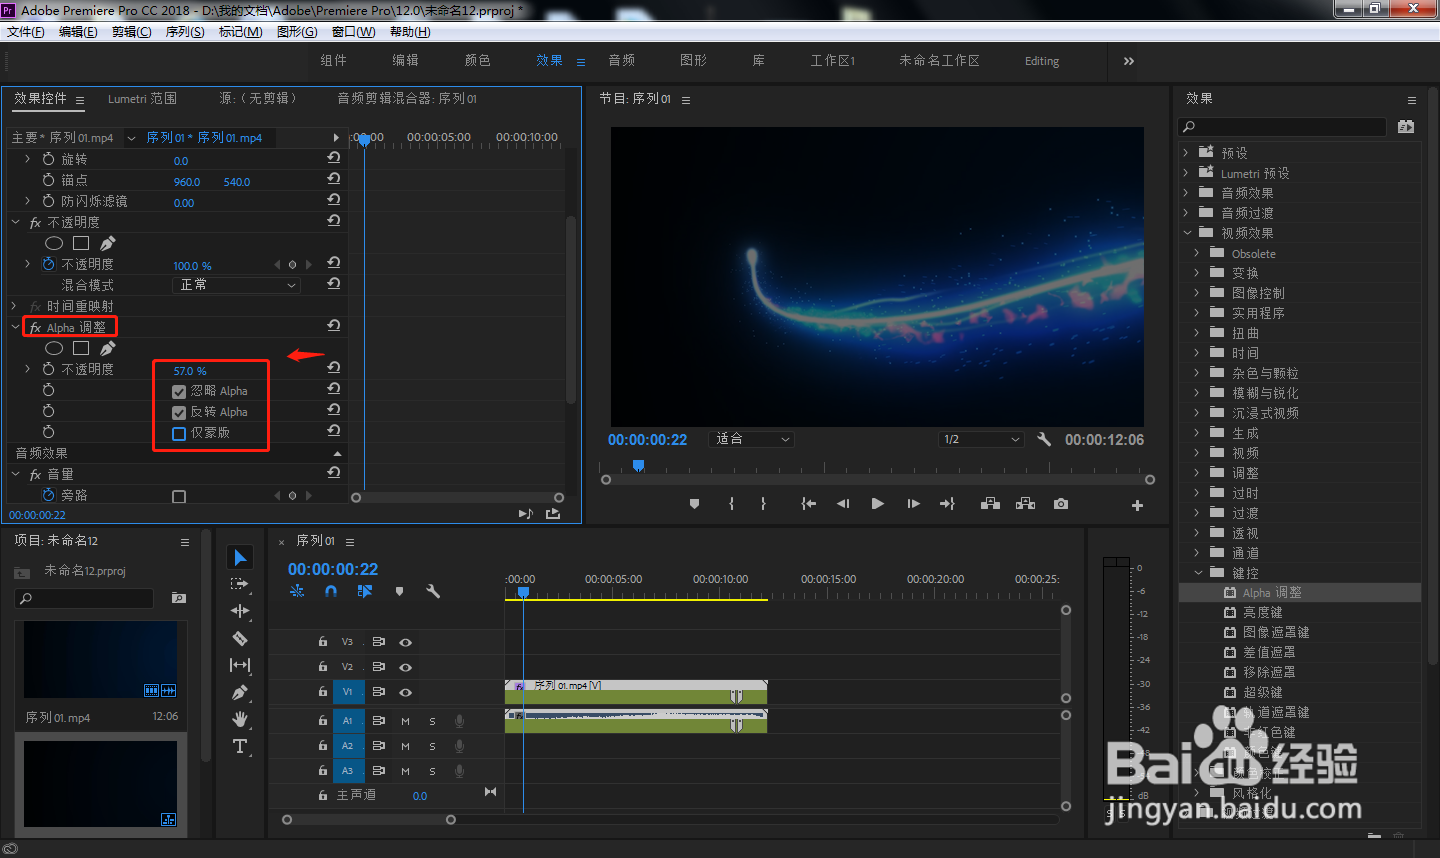Click the Lift button icon
The height and width of the screenshot is (858, 1440).
tap(990, 504)
